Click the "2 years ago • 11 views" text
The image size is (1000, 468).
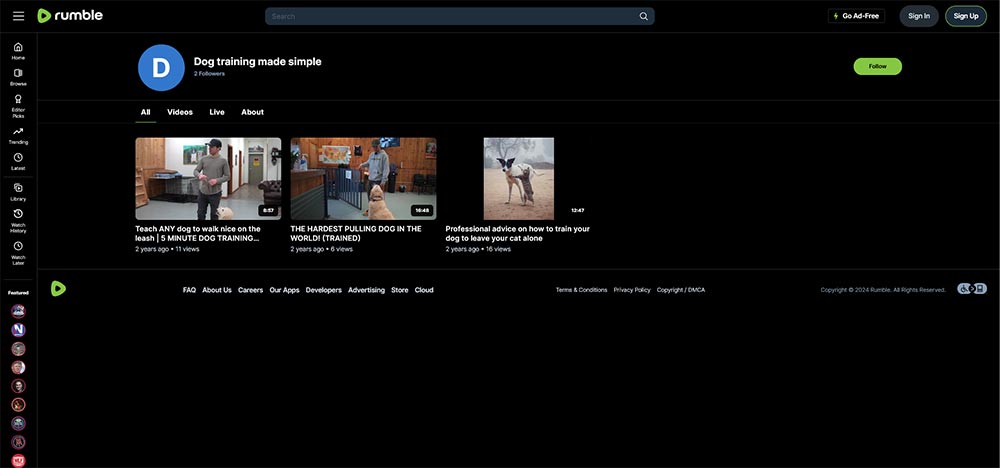(x=167, y=249)
